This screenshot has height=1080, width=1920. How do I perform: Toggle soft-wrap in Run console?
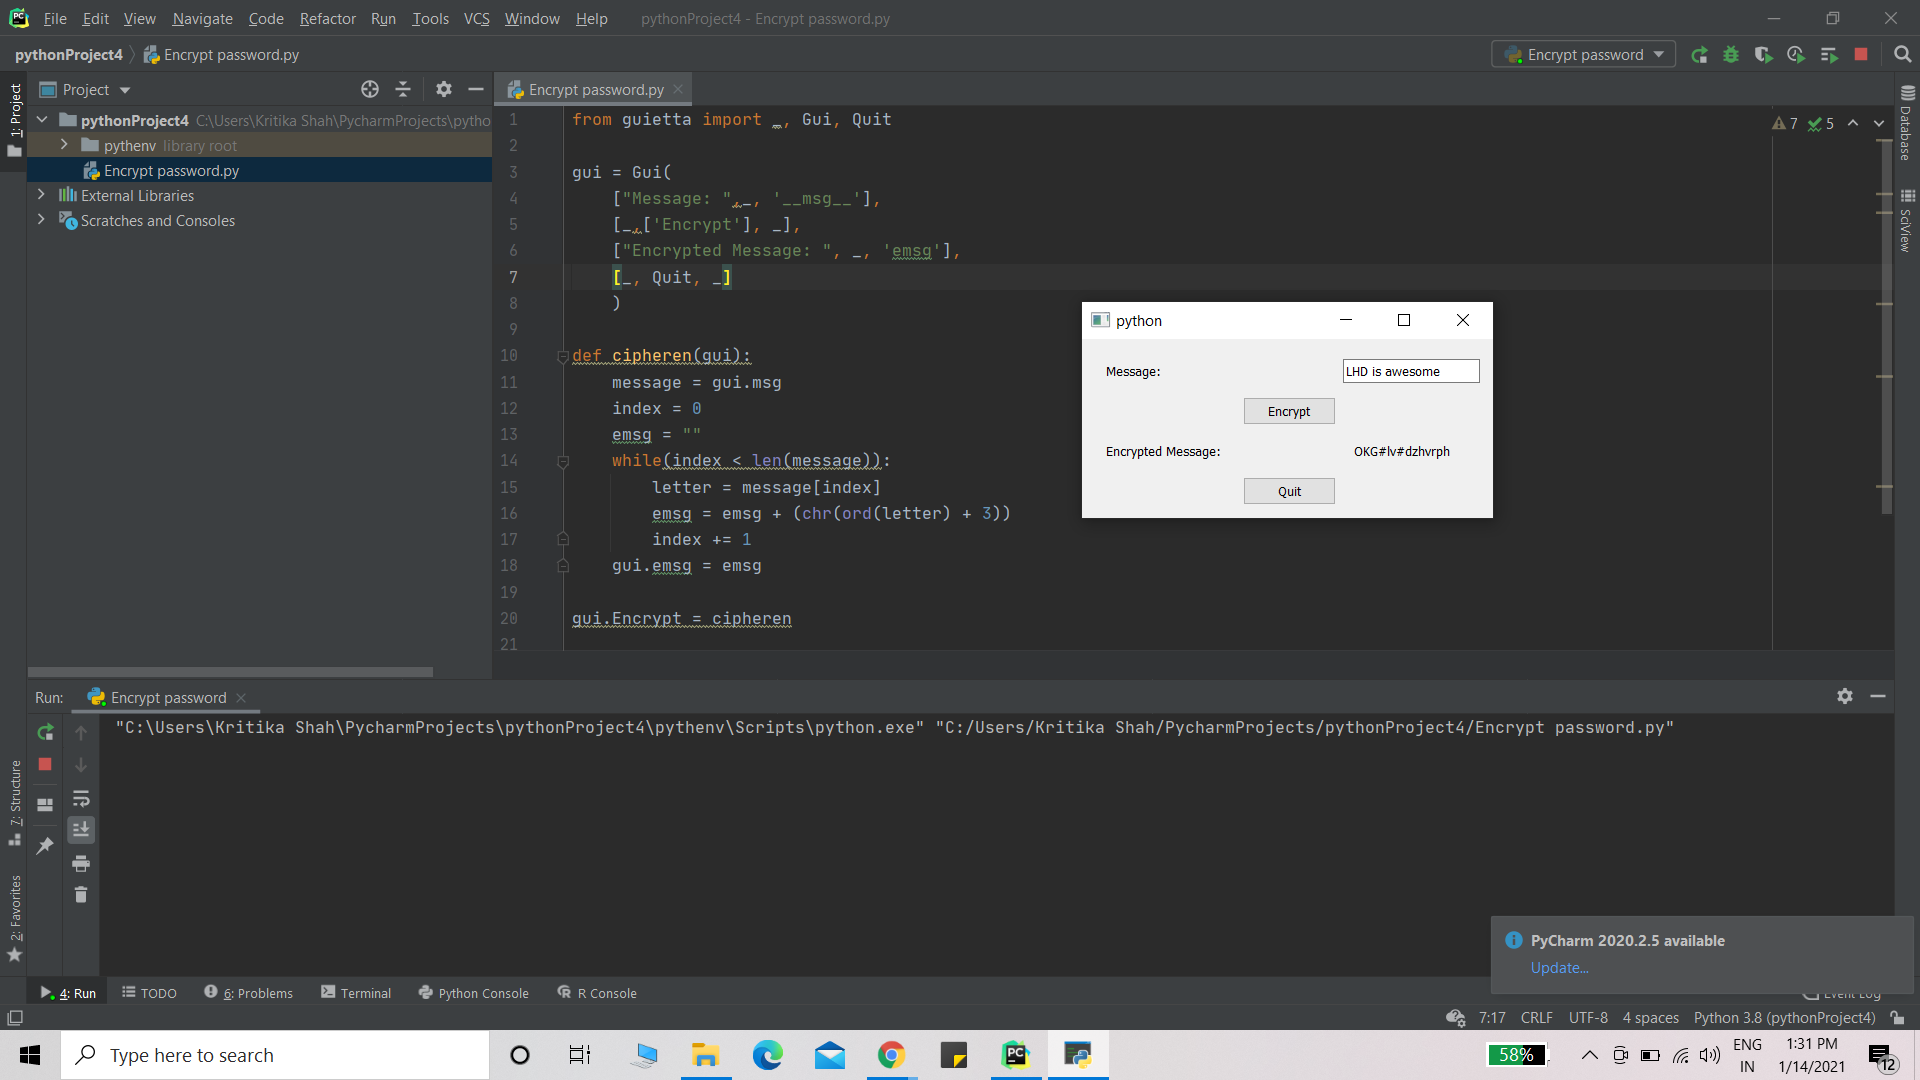click(x=81, y=798)
